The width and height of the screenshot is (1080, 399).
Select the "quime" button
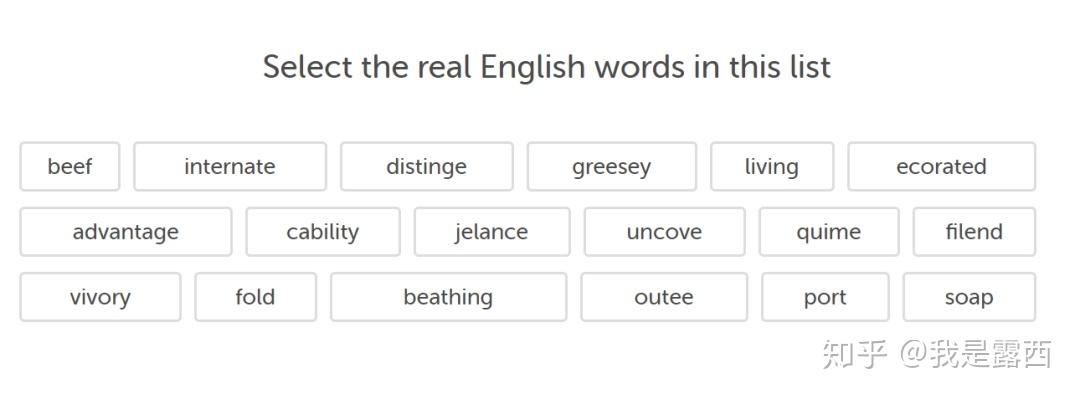829,232
